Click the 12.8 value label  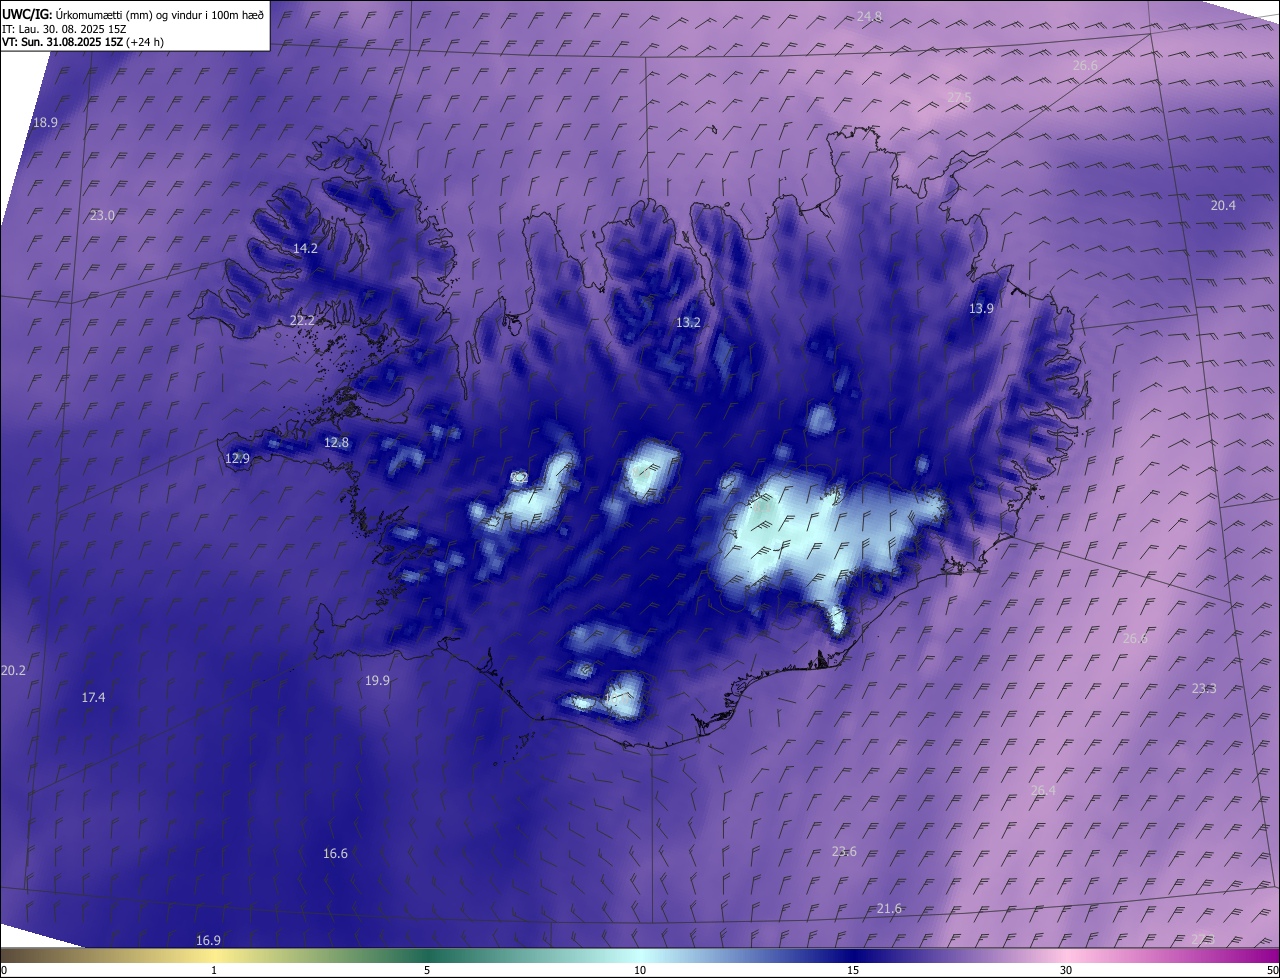coord(336,442)
